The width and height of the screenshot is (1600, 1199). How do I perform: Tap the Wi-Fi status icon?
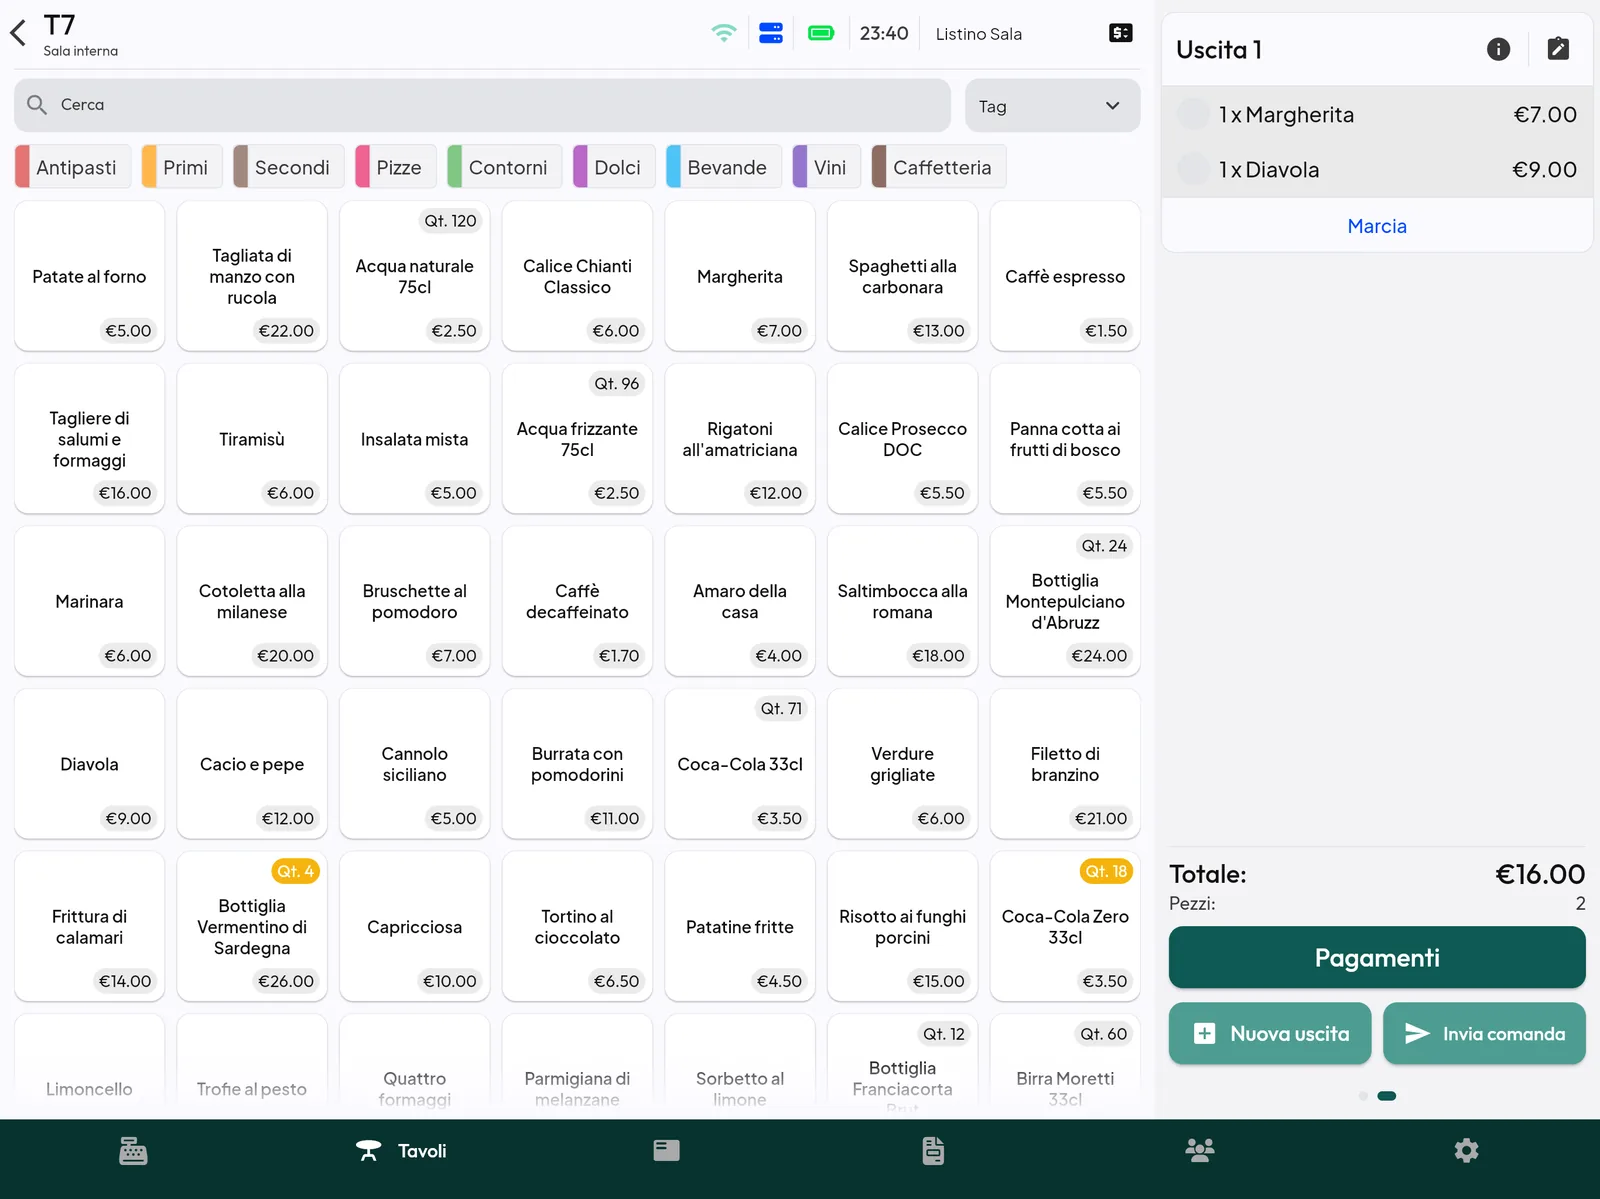point(723,33)
